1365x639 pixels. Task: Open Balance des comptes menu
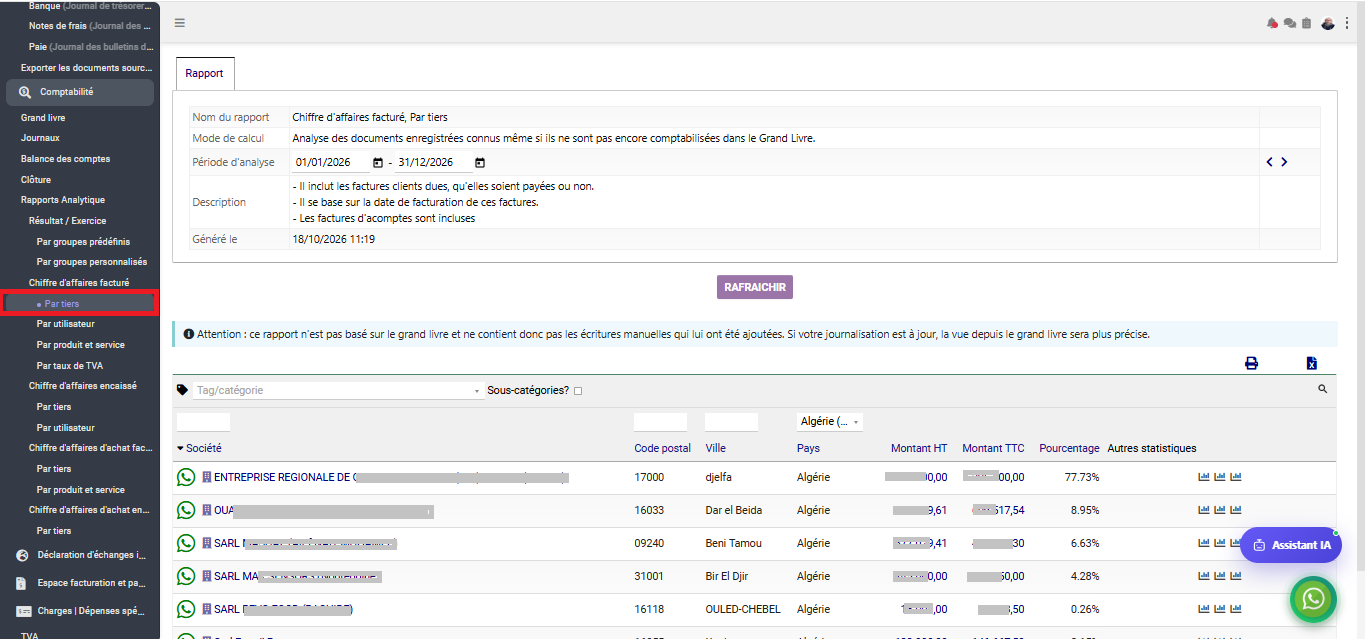66,159
